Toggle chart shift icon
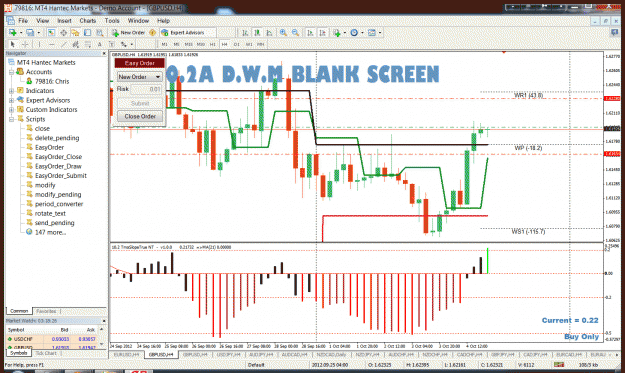This screenshot has height=373, width=625. point(322,33)
